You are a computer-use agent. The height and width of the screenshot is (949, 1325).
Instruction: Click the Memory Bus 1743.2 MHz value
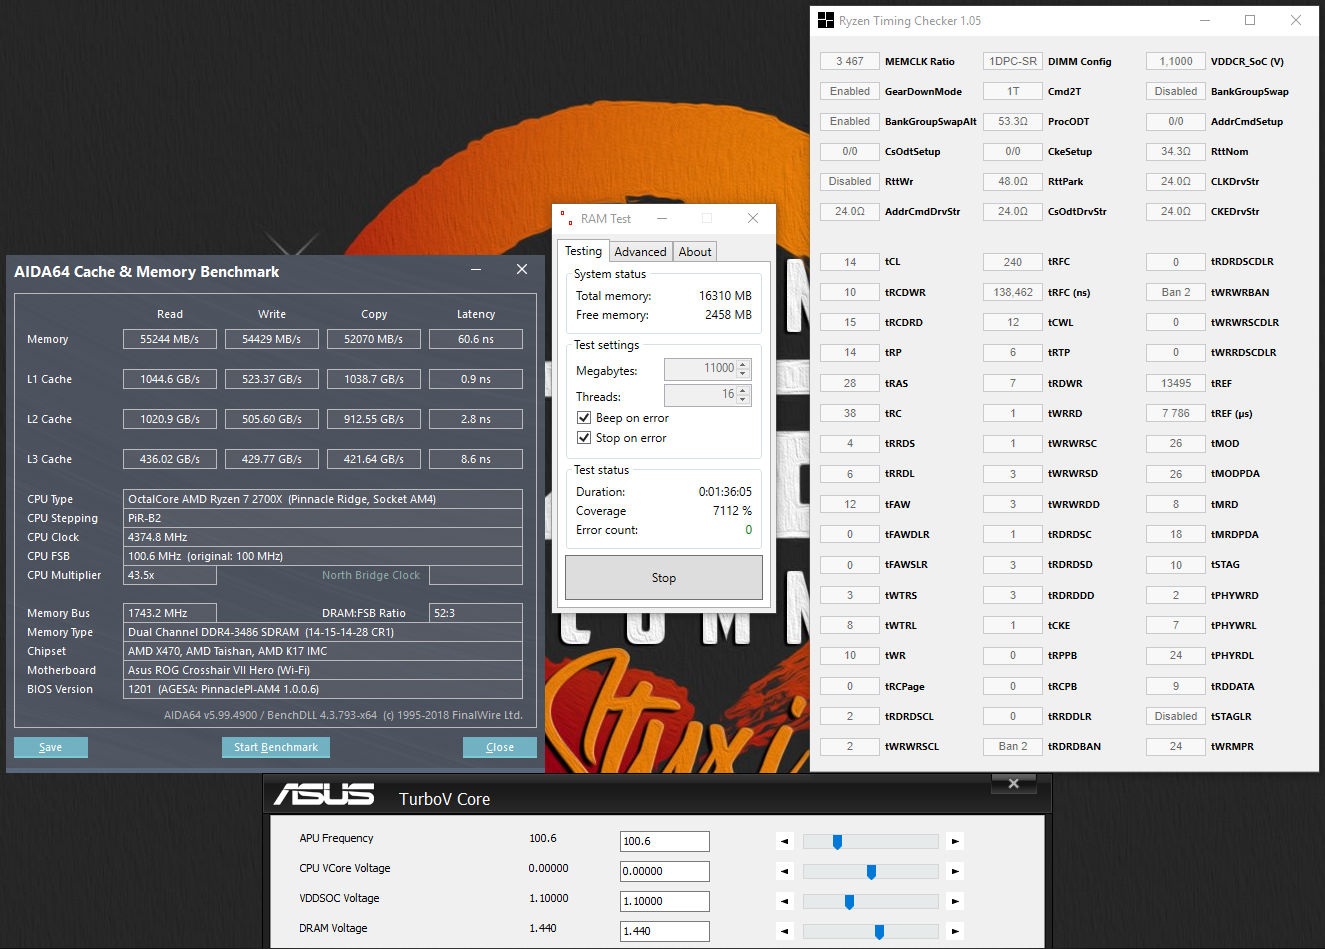click(x=170, y=613)
